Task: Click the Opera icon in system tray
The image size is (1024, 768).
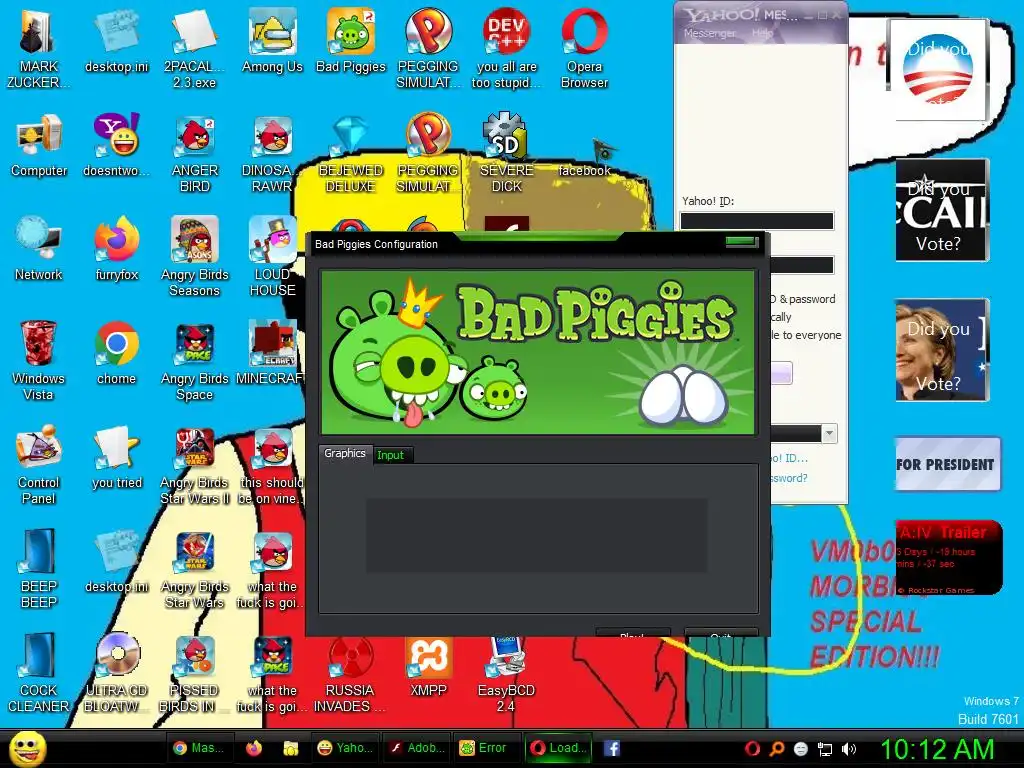Action: pos(752,749)
